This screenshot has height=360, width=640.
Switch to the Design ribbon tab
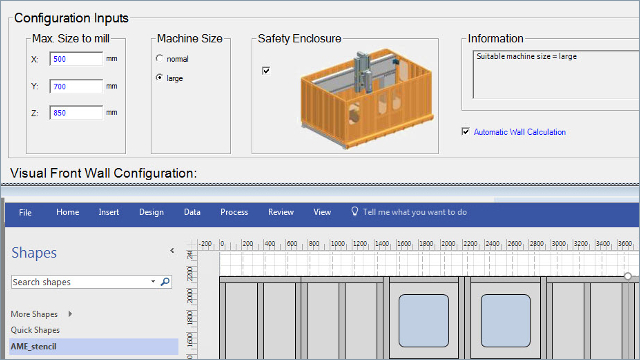tap(151, 212)
